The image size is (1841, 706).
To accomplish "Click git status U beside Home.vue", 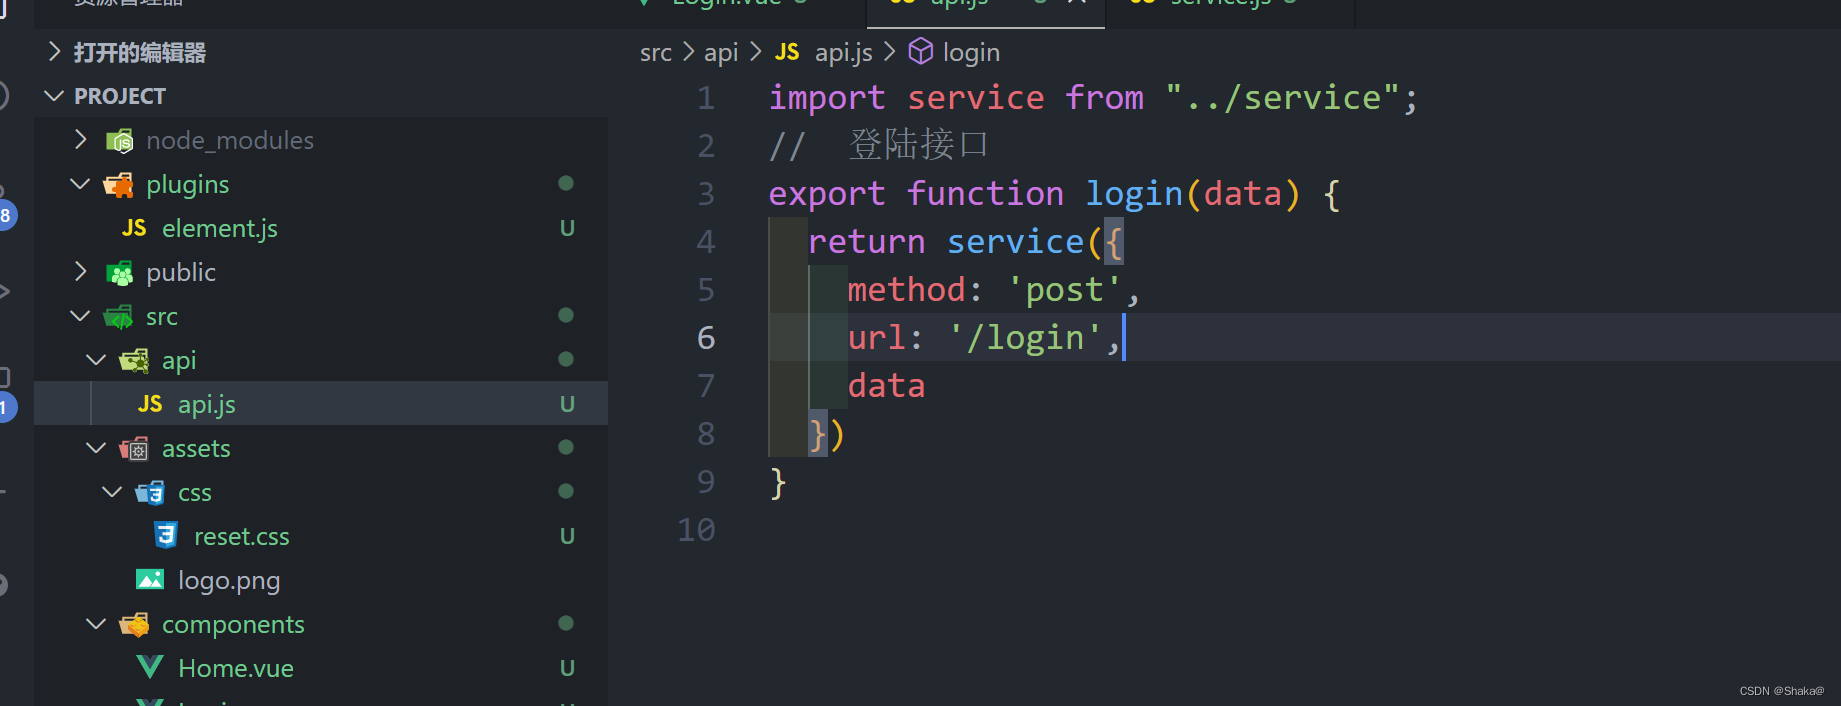I will (x=567, y=669).
